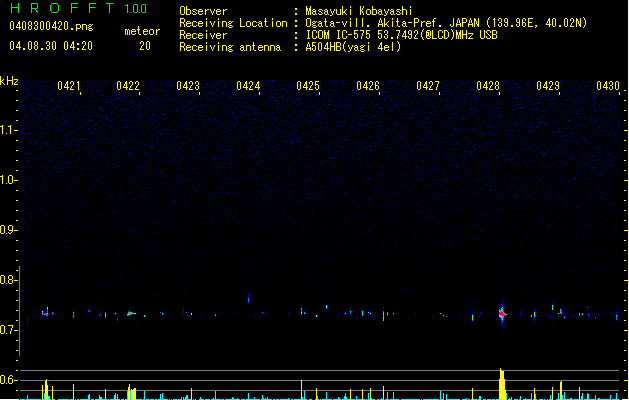This screenshot has height=400, width=629.
Task: Click the 0423 time marker
Action: click(x=188, y=86)
